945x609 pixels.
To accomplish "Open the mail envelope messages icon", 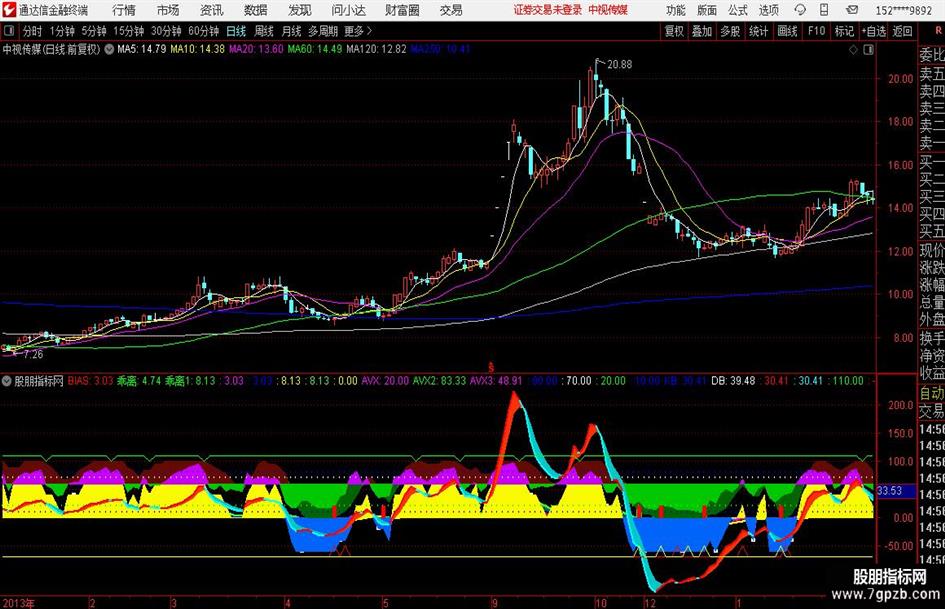I will coord(852,10).
